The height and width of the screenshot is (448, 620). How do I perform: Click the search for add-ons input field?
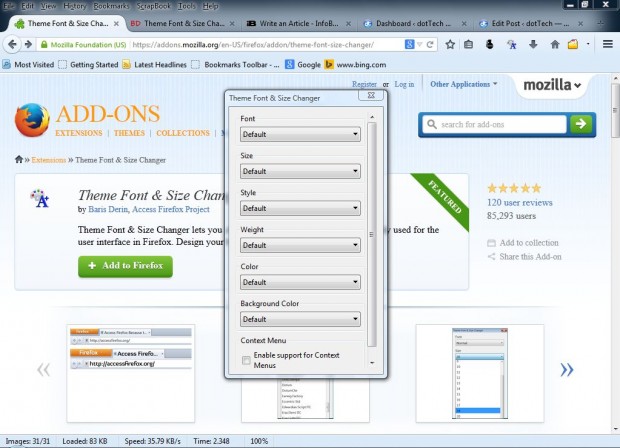tap(495, 124)
